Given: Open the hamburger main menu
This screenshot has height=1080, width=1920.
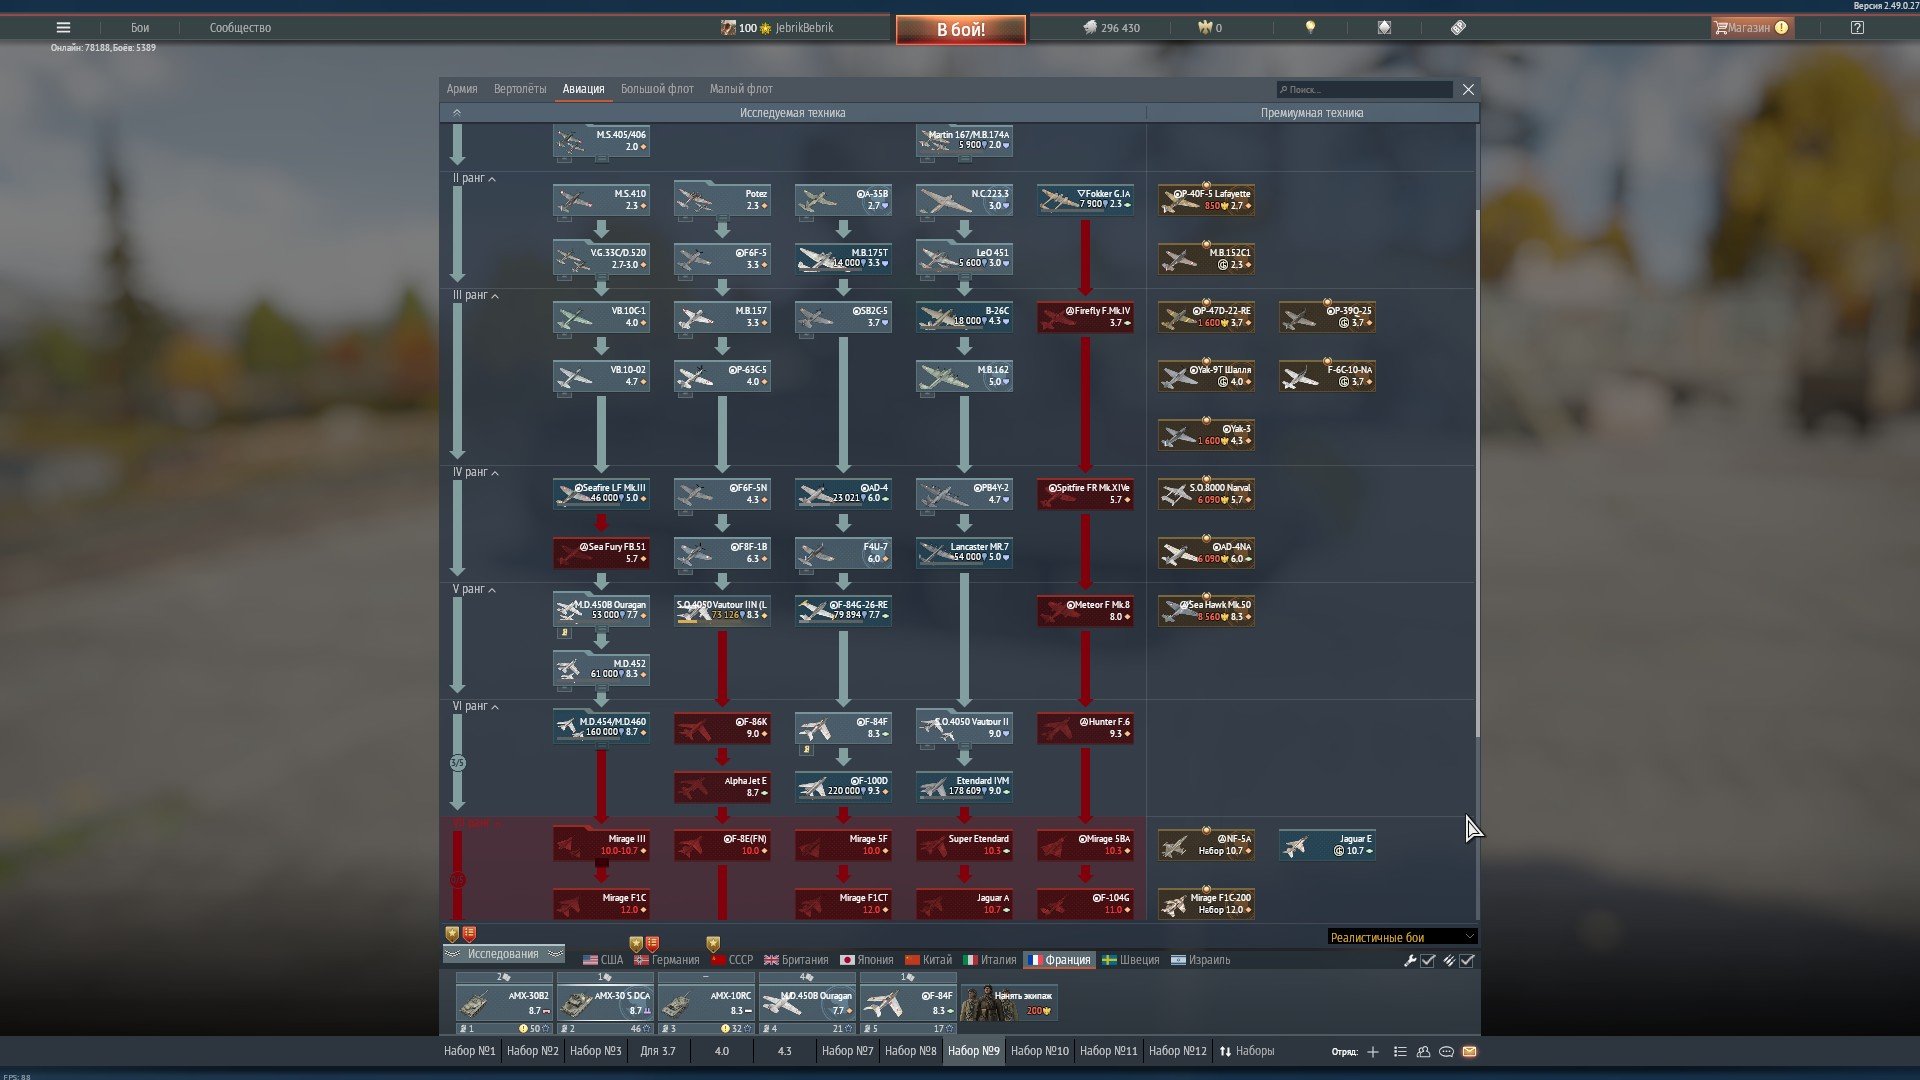Looking at the screenshot, I should click(63, 28).
